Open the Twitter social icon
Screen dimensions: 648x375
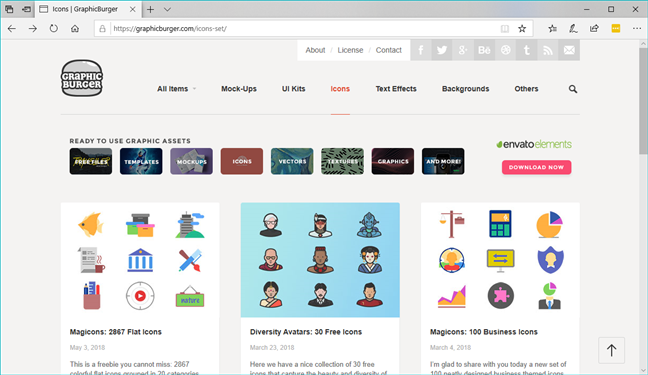(x=442, y=50)
